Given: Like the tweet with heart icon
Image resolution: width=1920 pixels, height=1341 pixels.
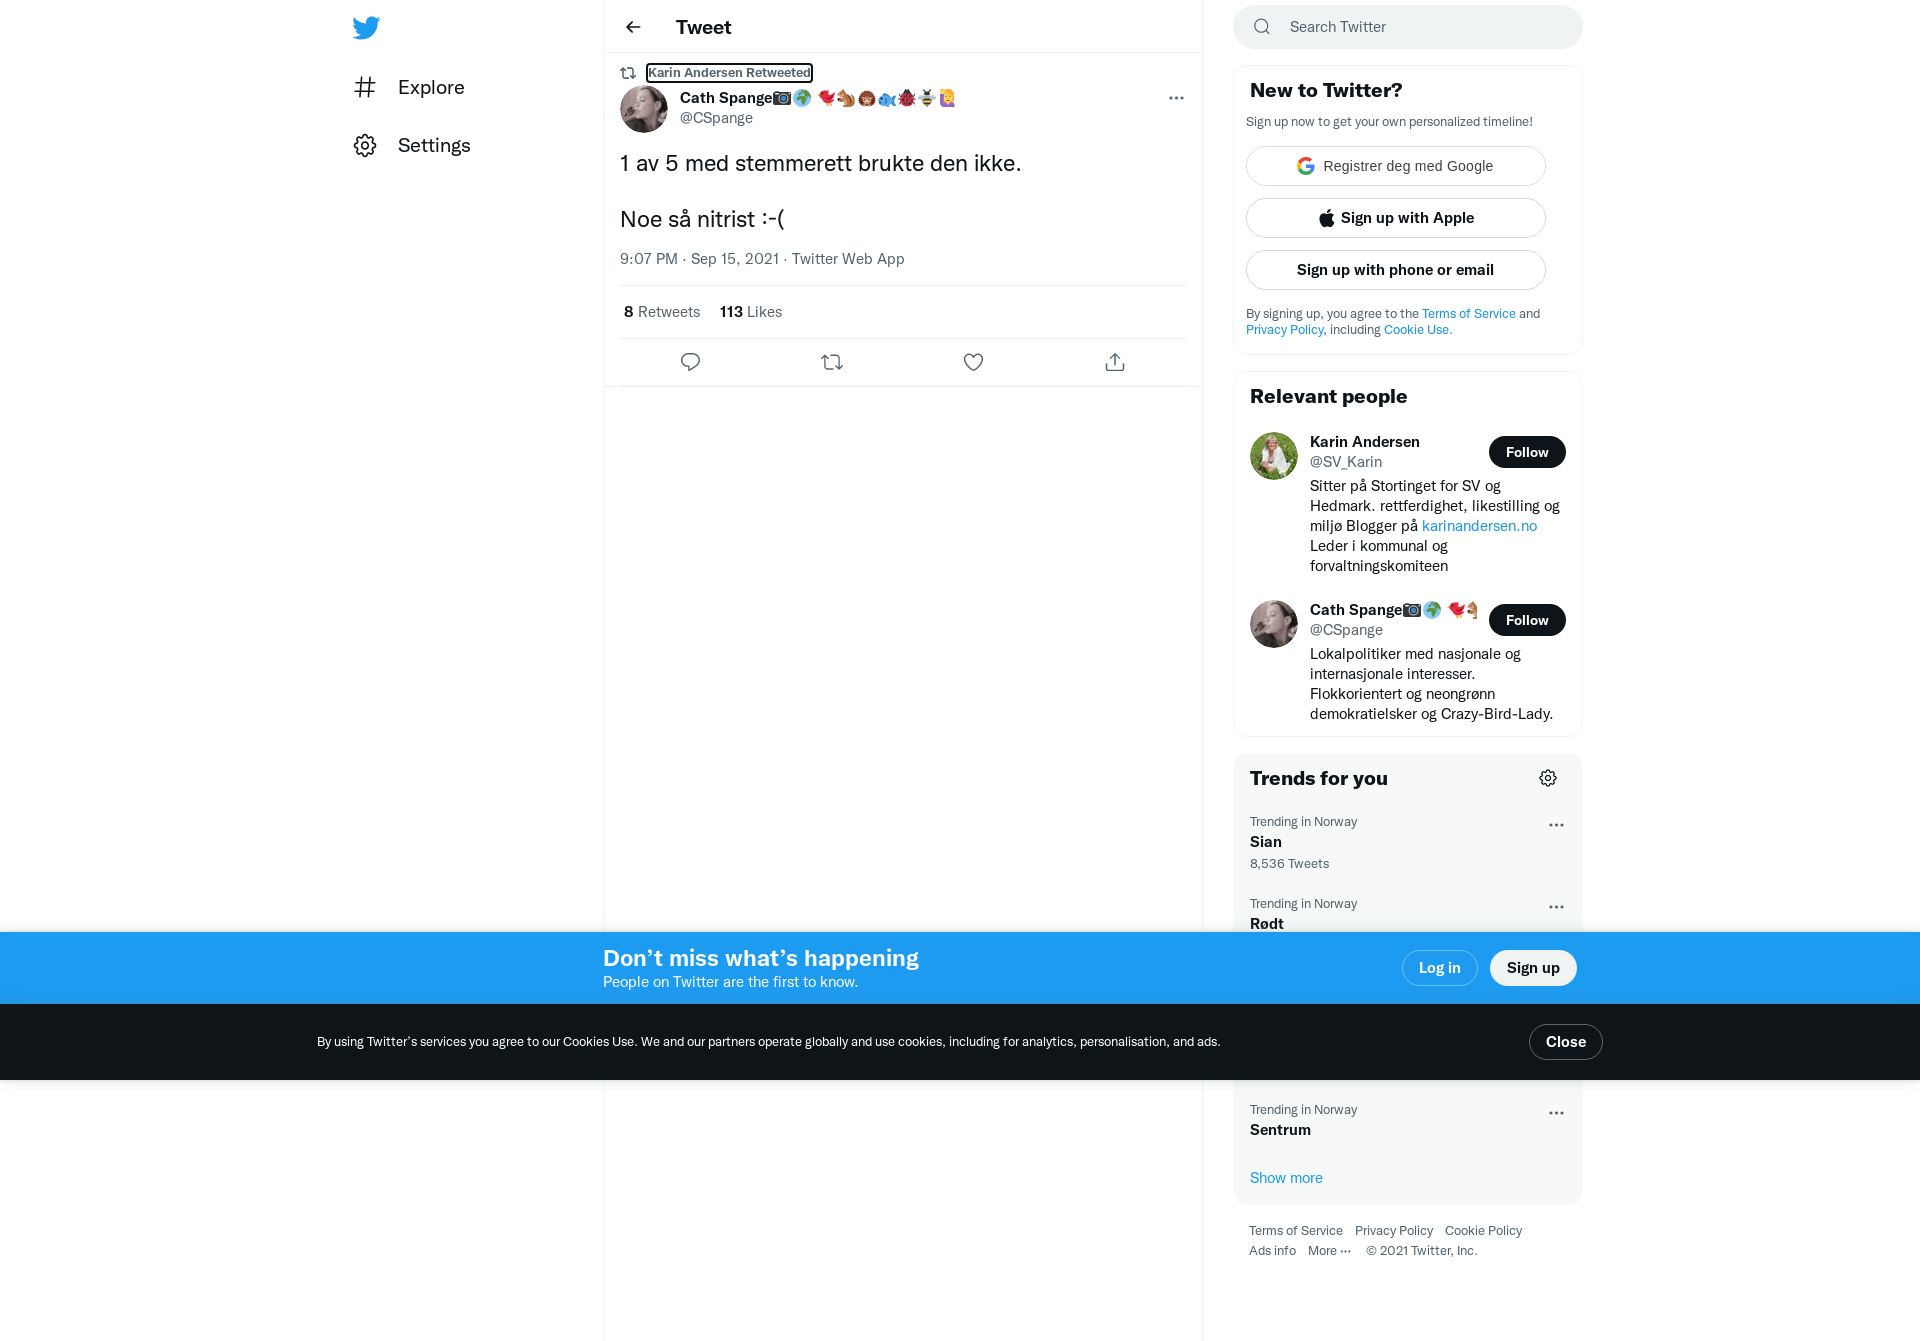Looking at the screenshot, I should 973,362.
